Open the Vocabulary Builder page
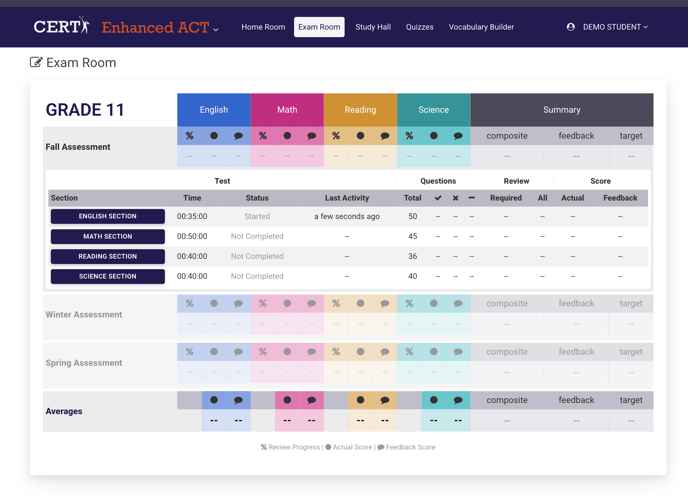This screenshot has height=496, width=688. (481, 27)
